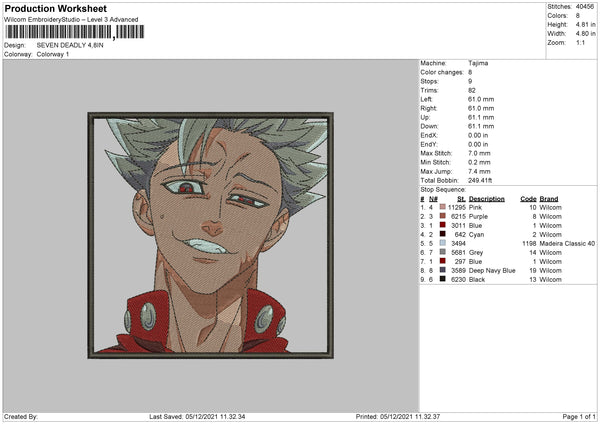Click the Printed timestamp in footer
This screenshot has height=424, width=600.
[398, 416]
